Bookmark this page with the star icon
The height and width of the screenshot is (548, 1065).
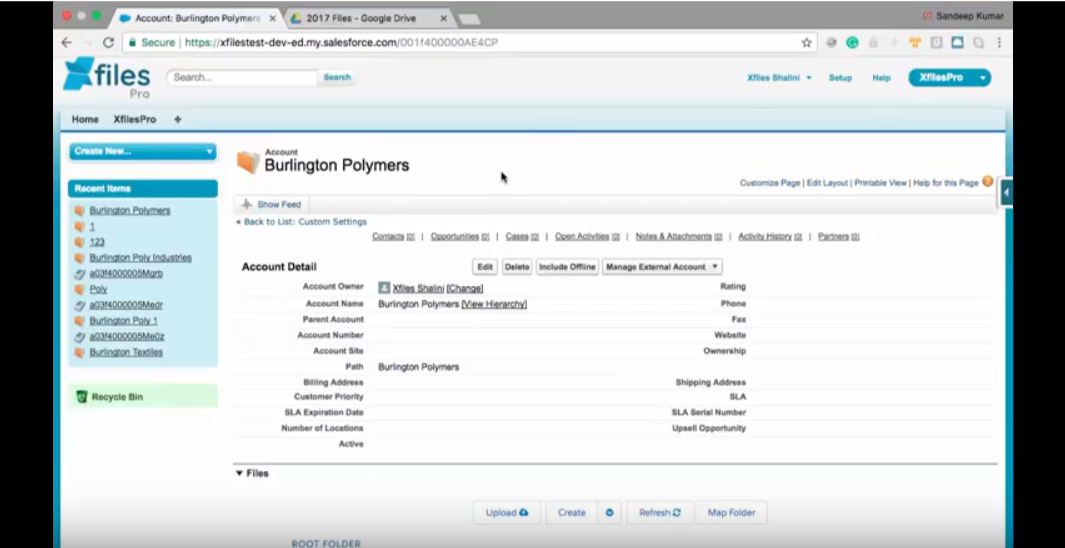(806, 43)
